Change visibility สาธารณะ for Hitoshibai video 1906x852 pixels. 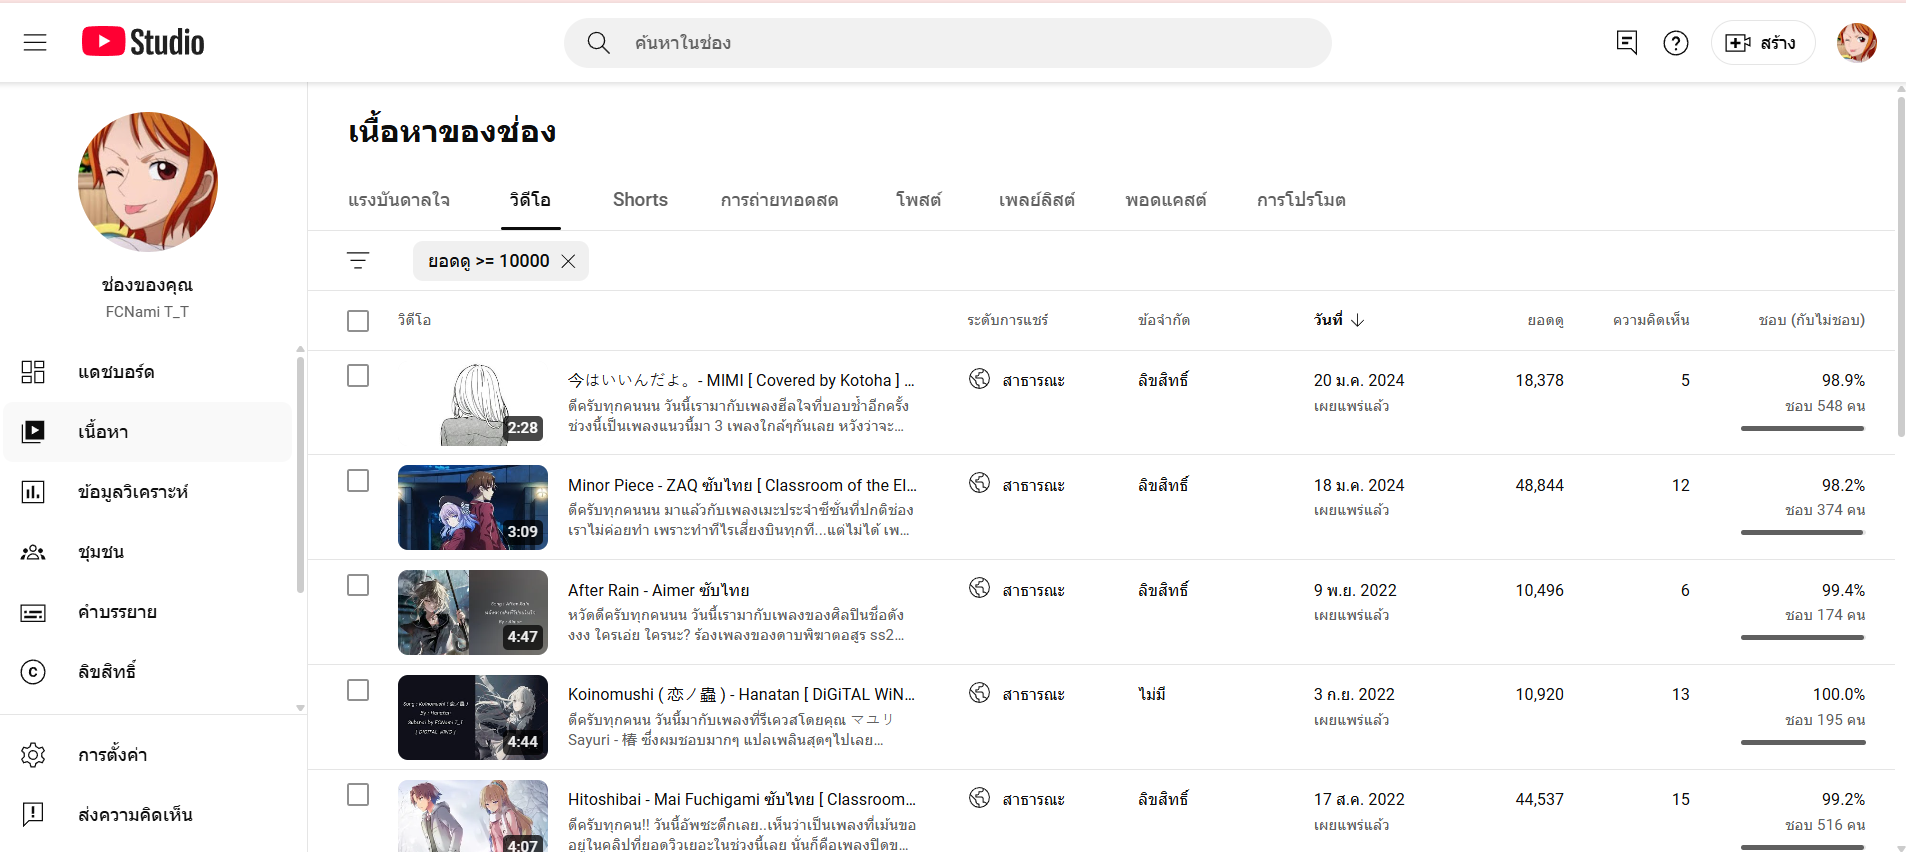1017,799
